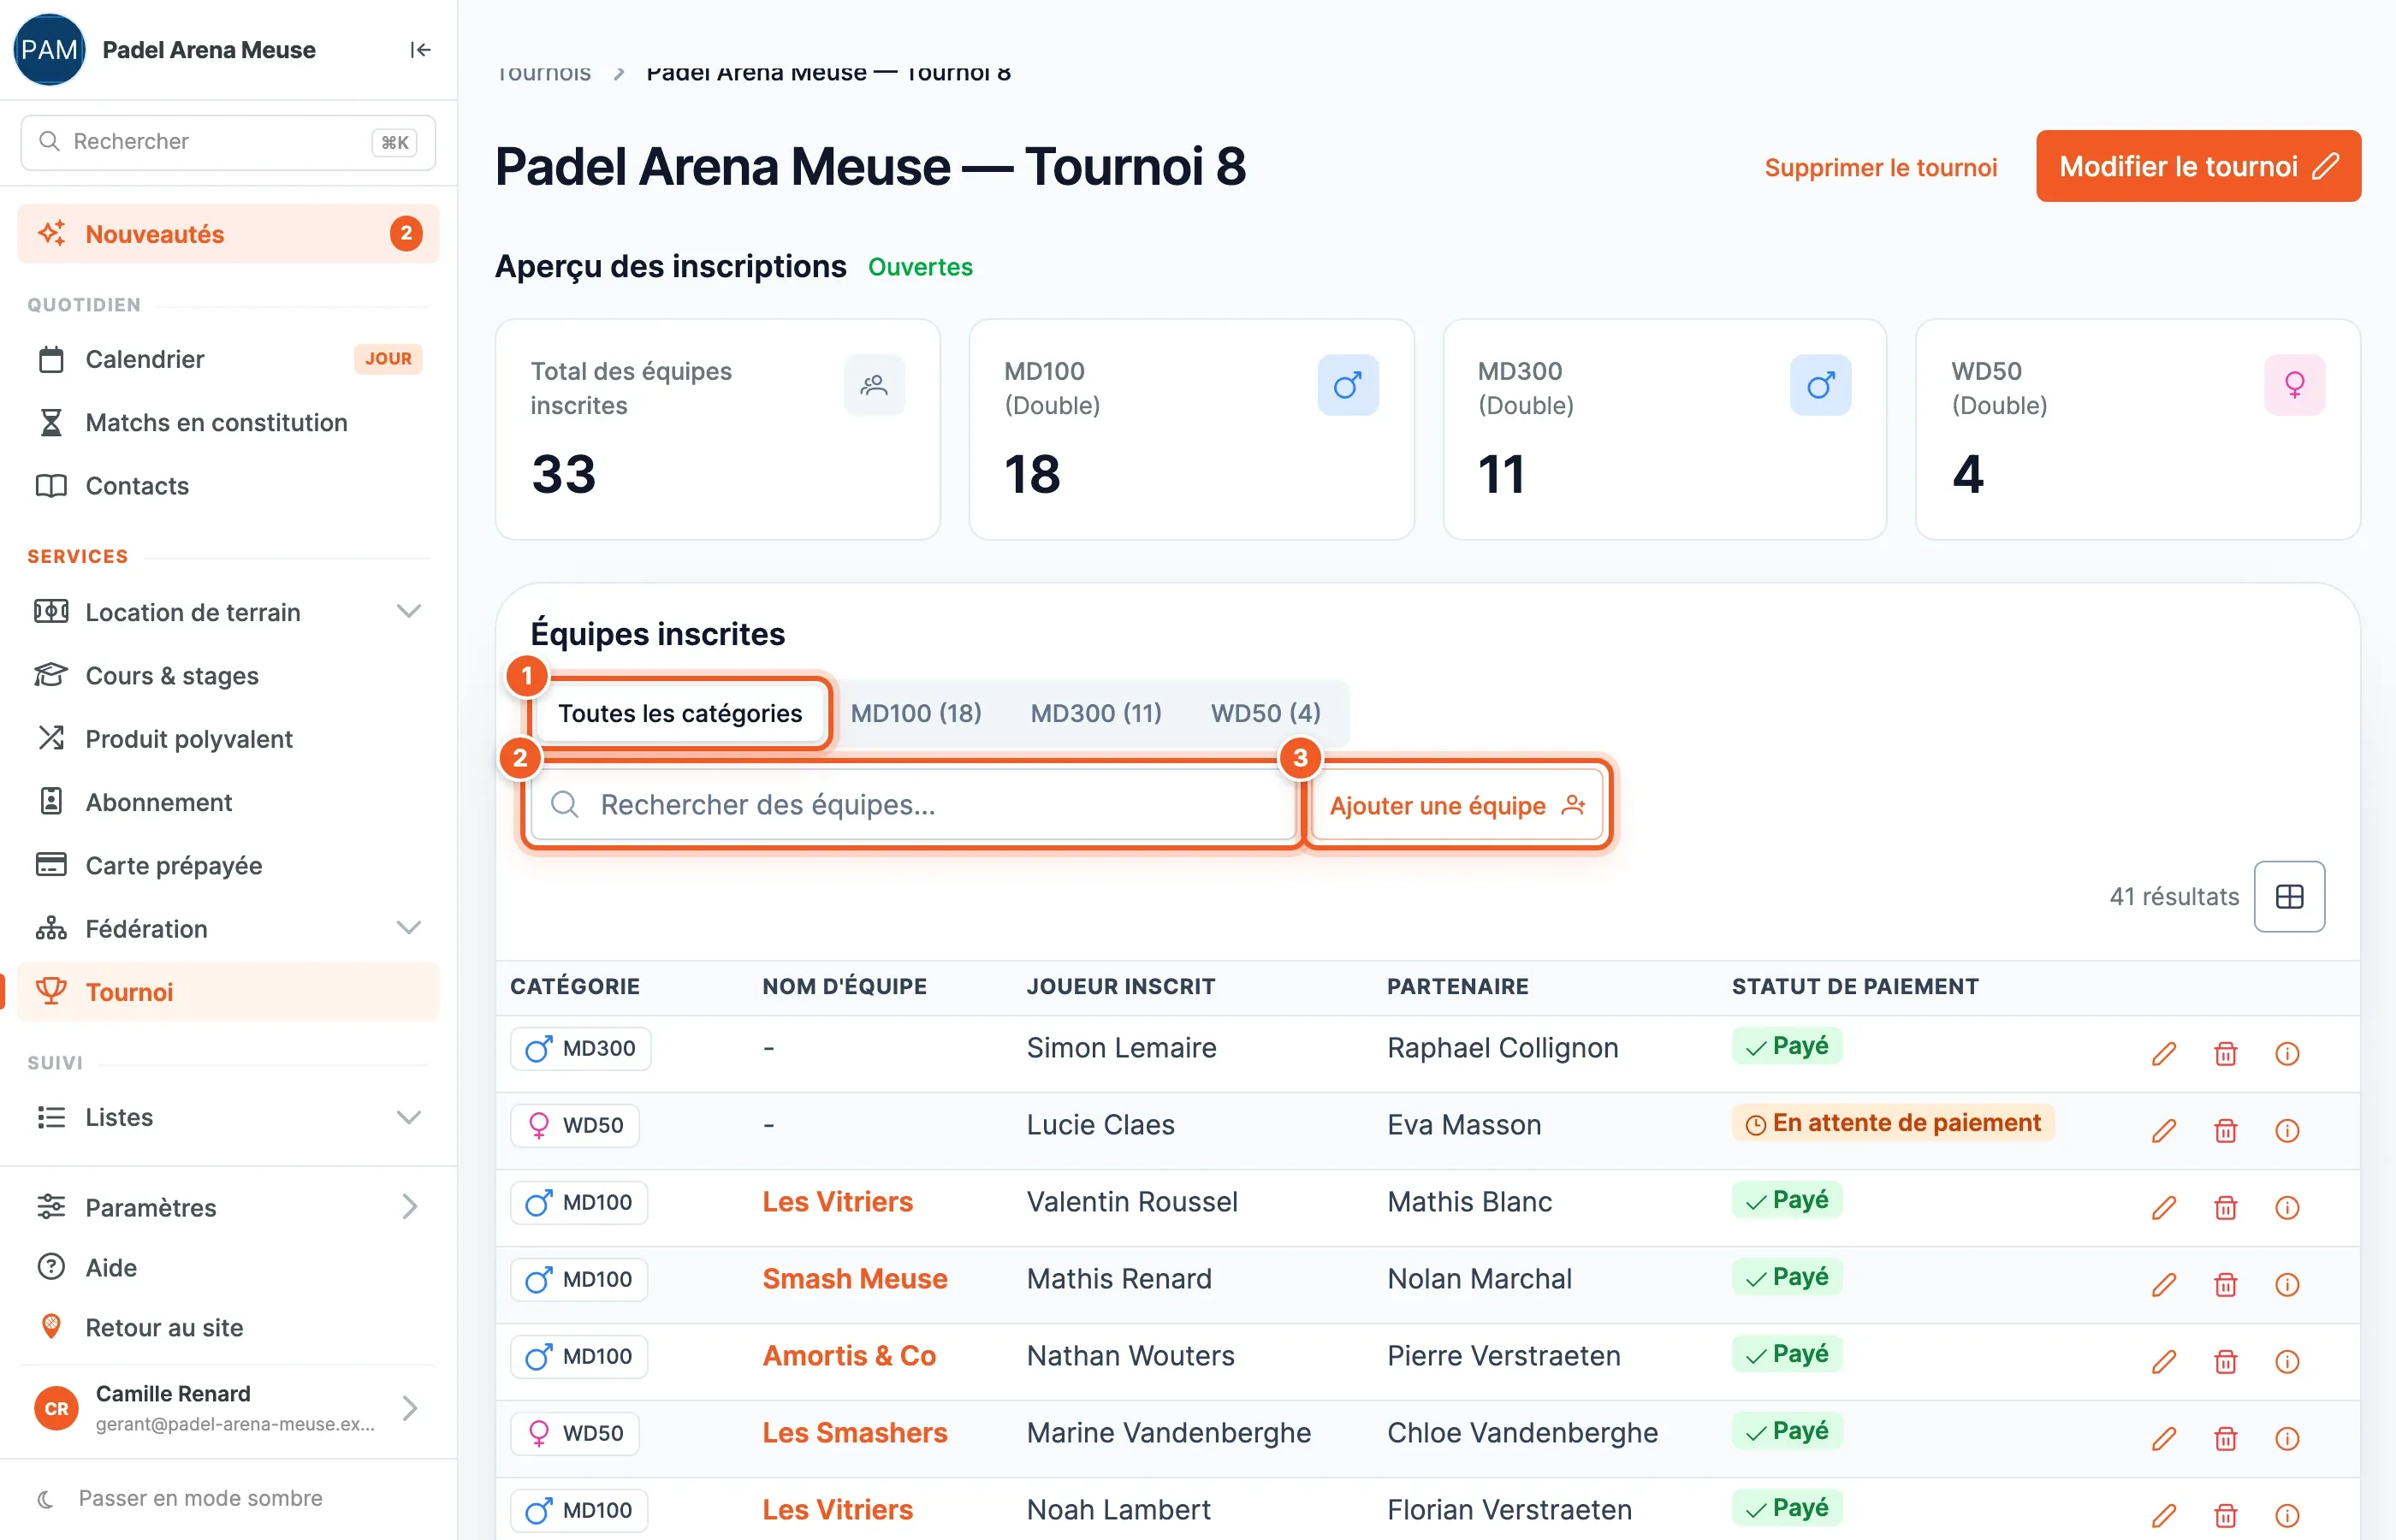Show info for Marine Vandenberghe's team
Viewport: 2396px width, 1540px height.
[2287, 1439]
